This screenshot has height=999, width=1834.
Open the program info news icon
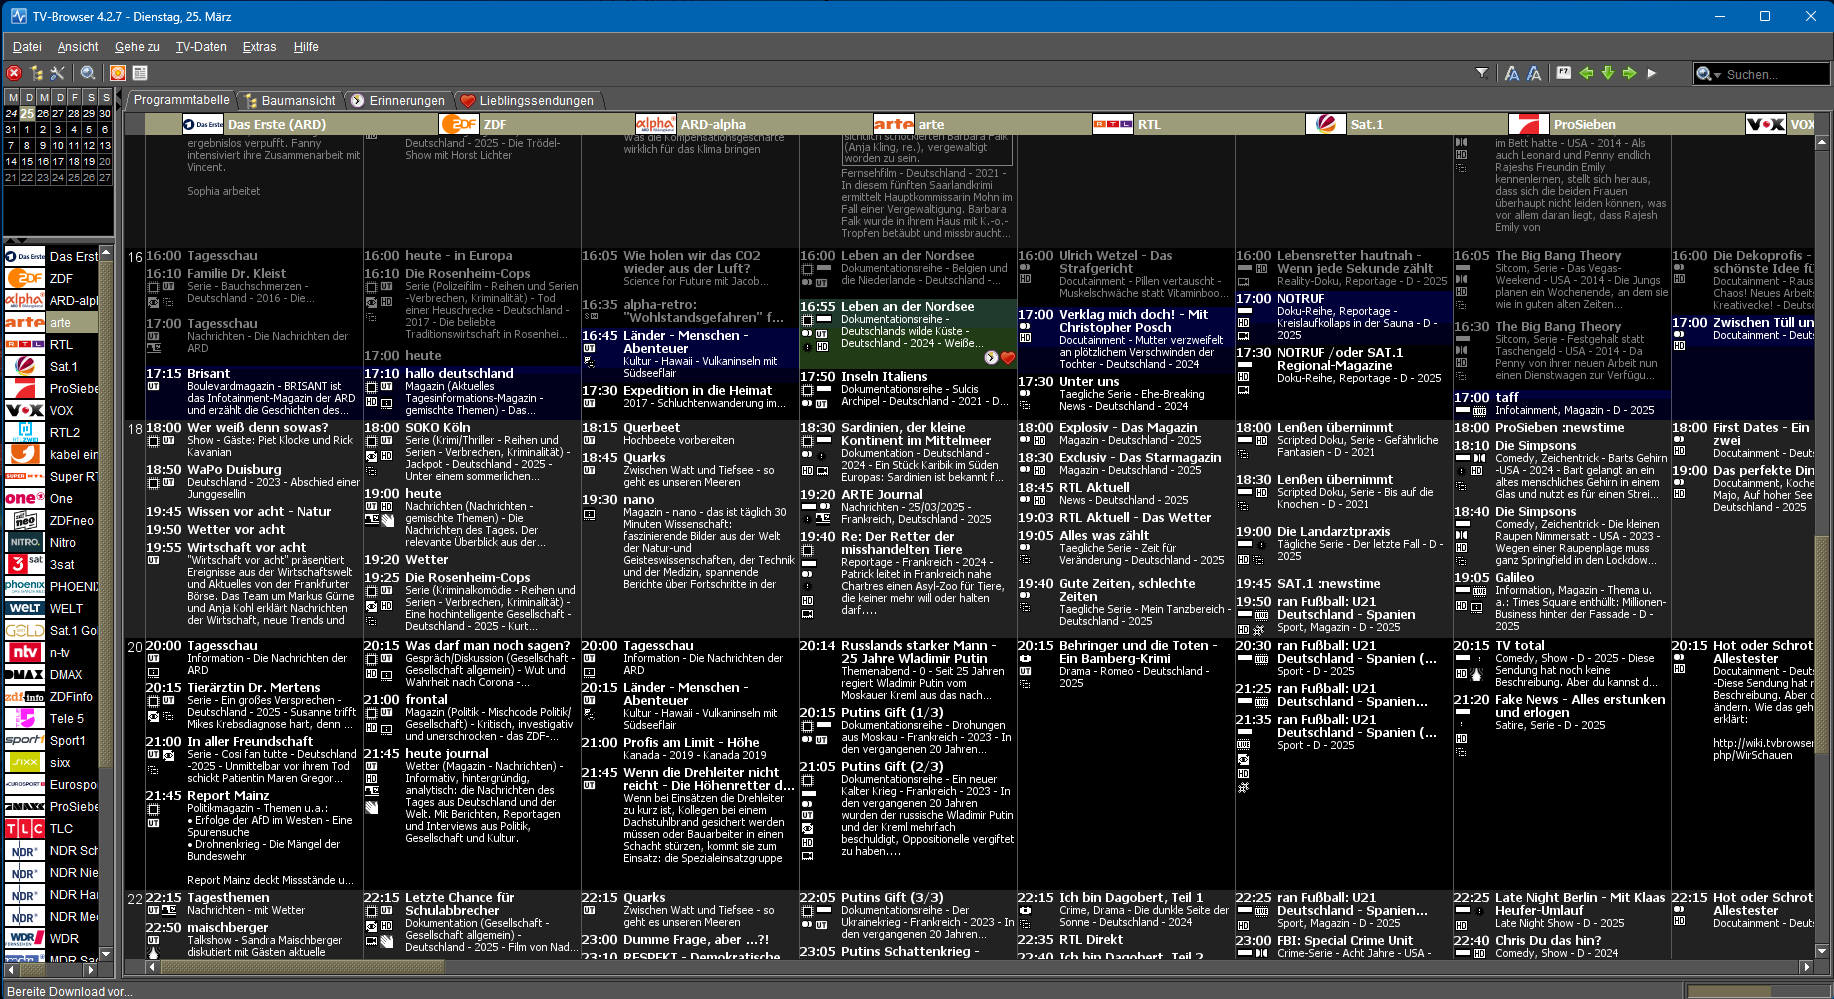click(x=140, y=73)
